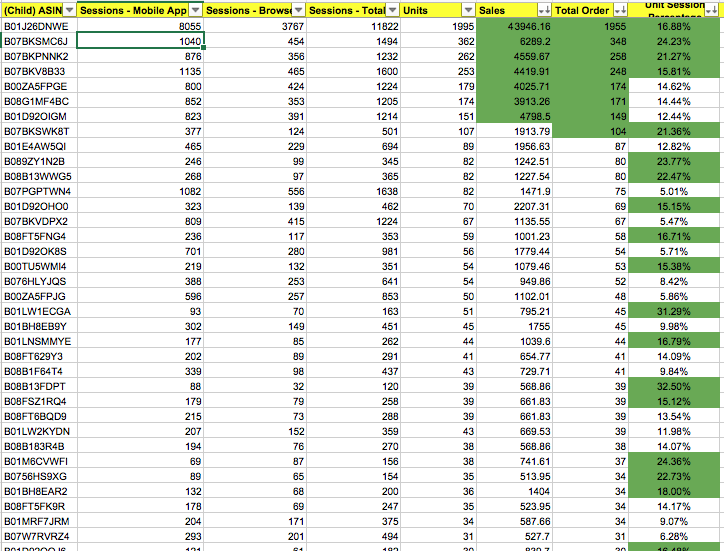Select ASIN cell B07BKV8B33
The image size is (724, 551).
point(39,72)
